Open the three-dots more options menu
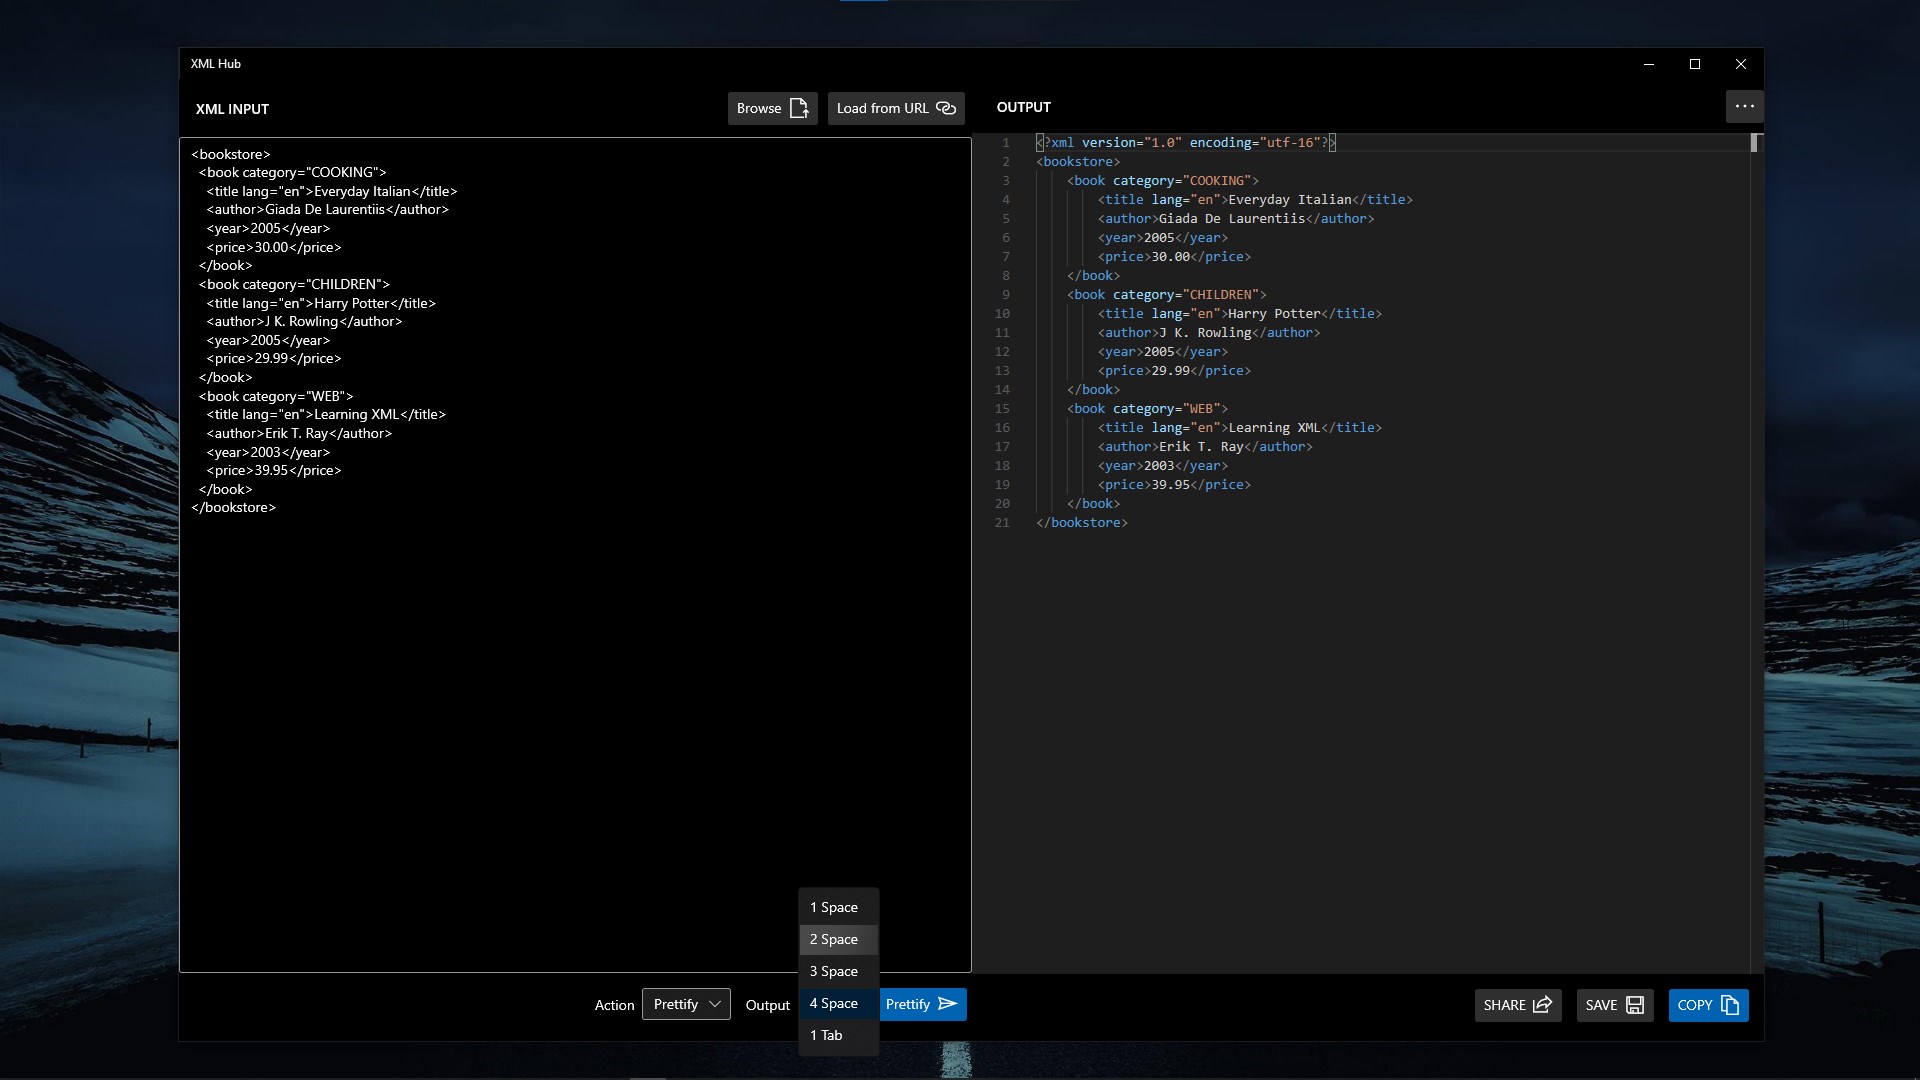This screenshot has width=1920, height=1080. 1744,106
